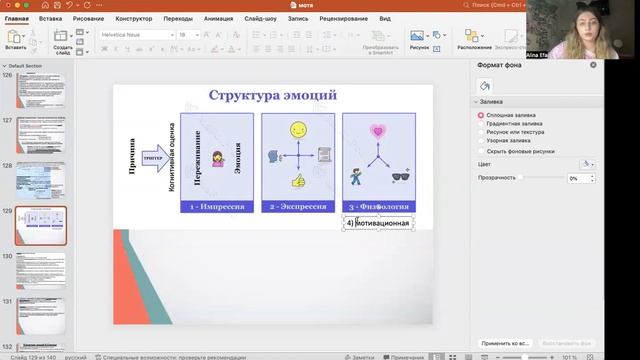
Task: Click the reset slide icon
Action: tap(80, 42)
